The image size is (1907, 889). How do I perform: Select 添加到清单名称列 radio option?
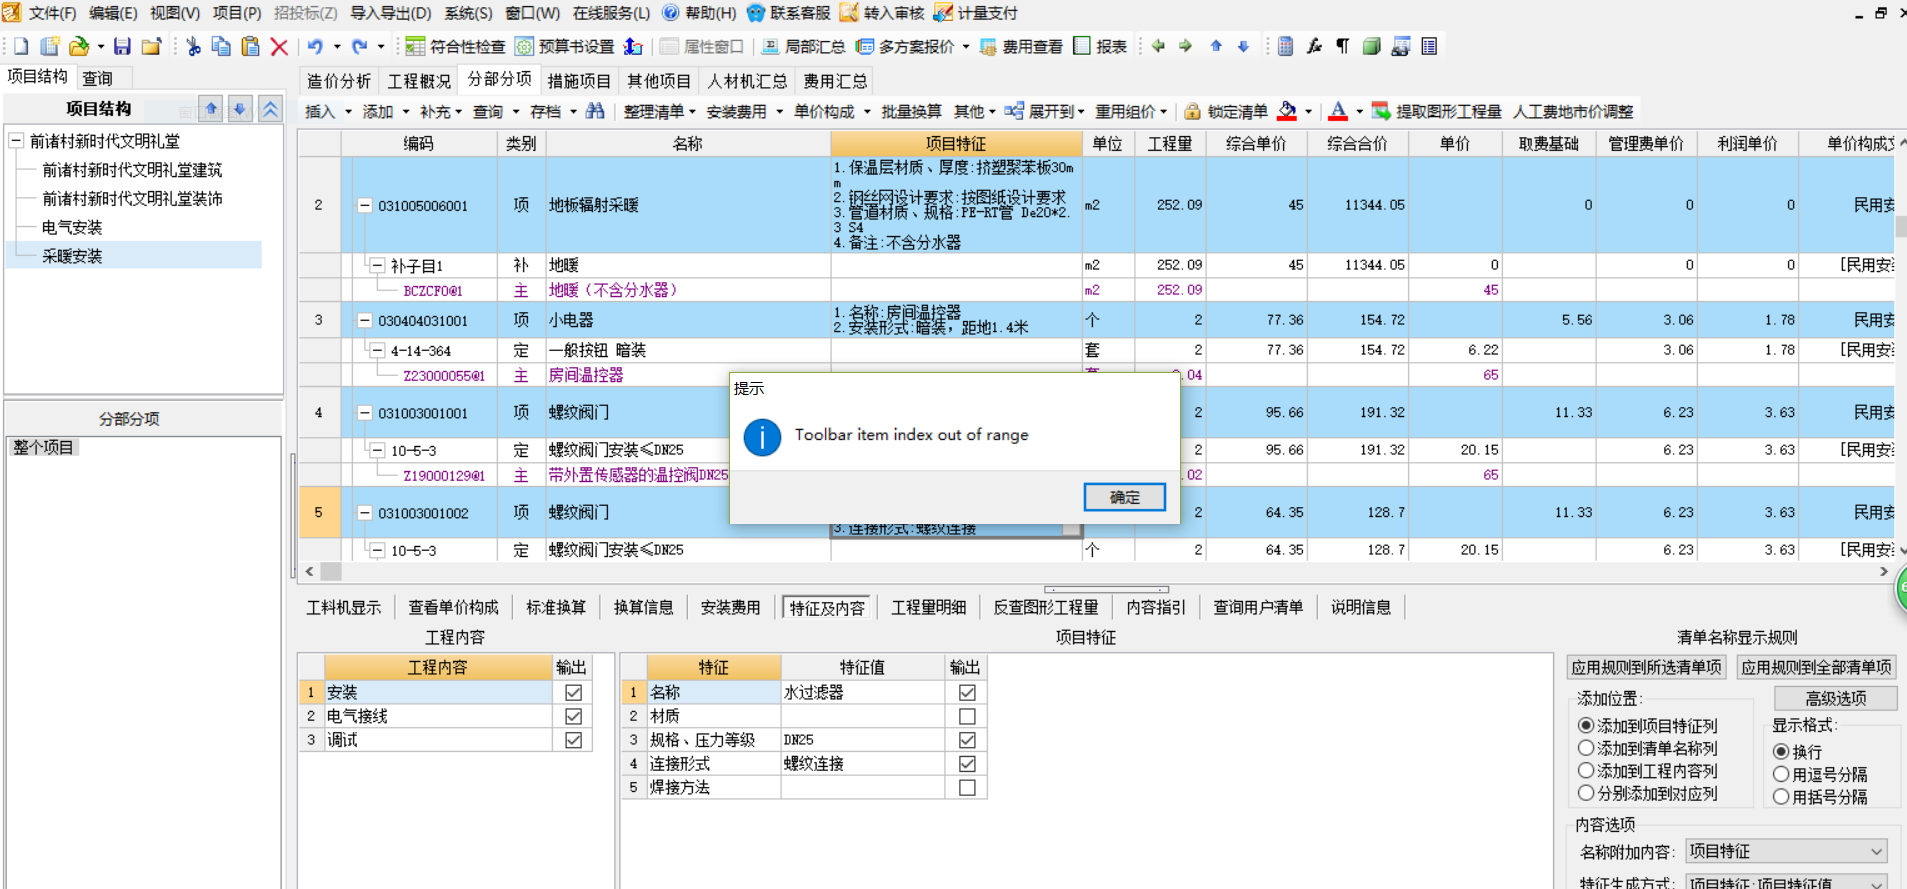coord(1586,748)
